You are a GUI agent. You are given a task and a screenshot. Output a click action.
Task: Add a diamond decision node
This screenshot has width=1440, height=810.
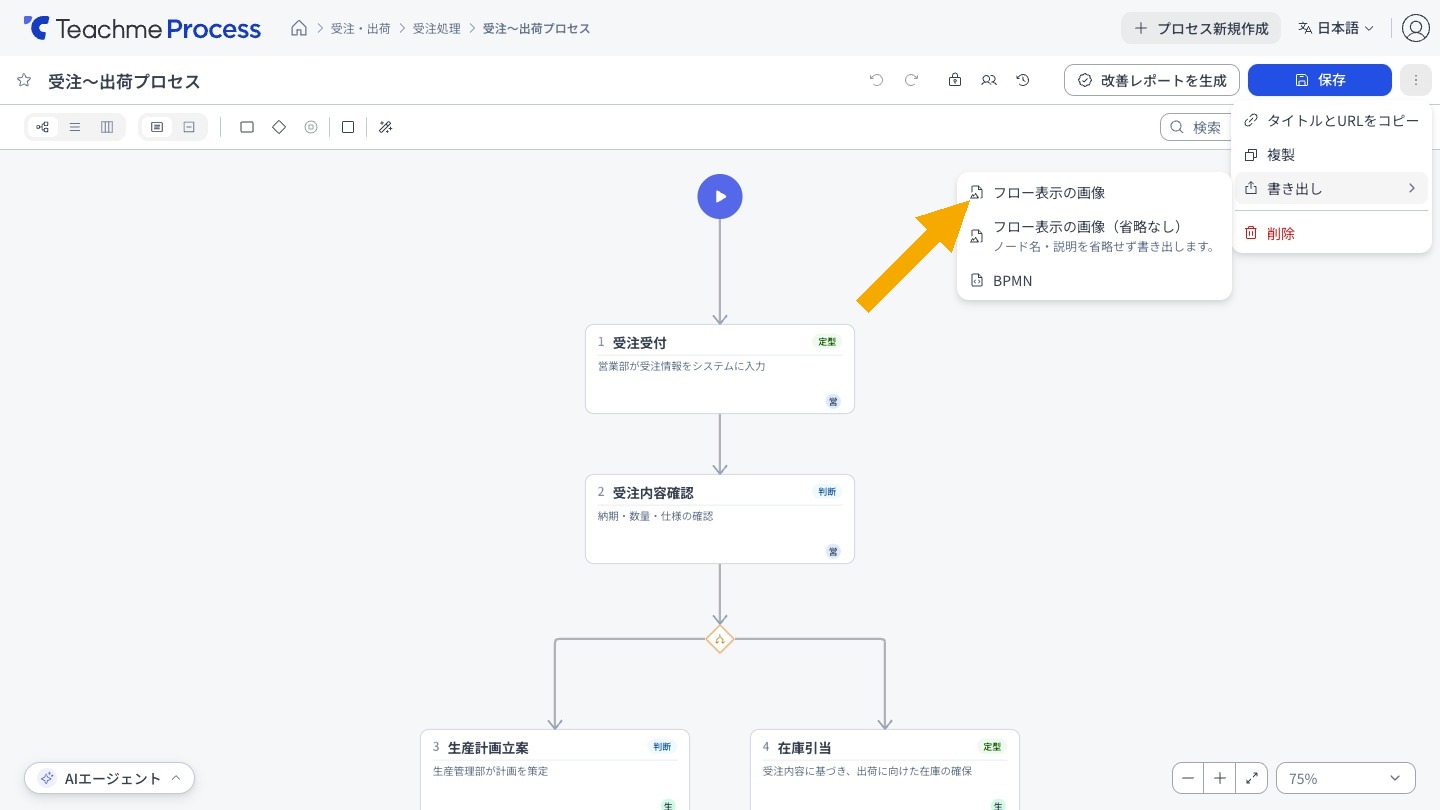click(x=279, y=127)
